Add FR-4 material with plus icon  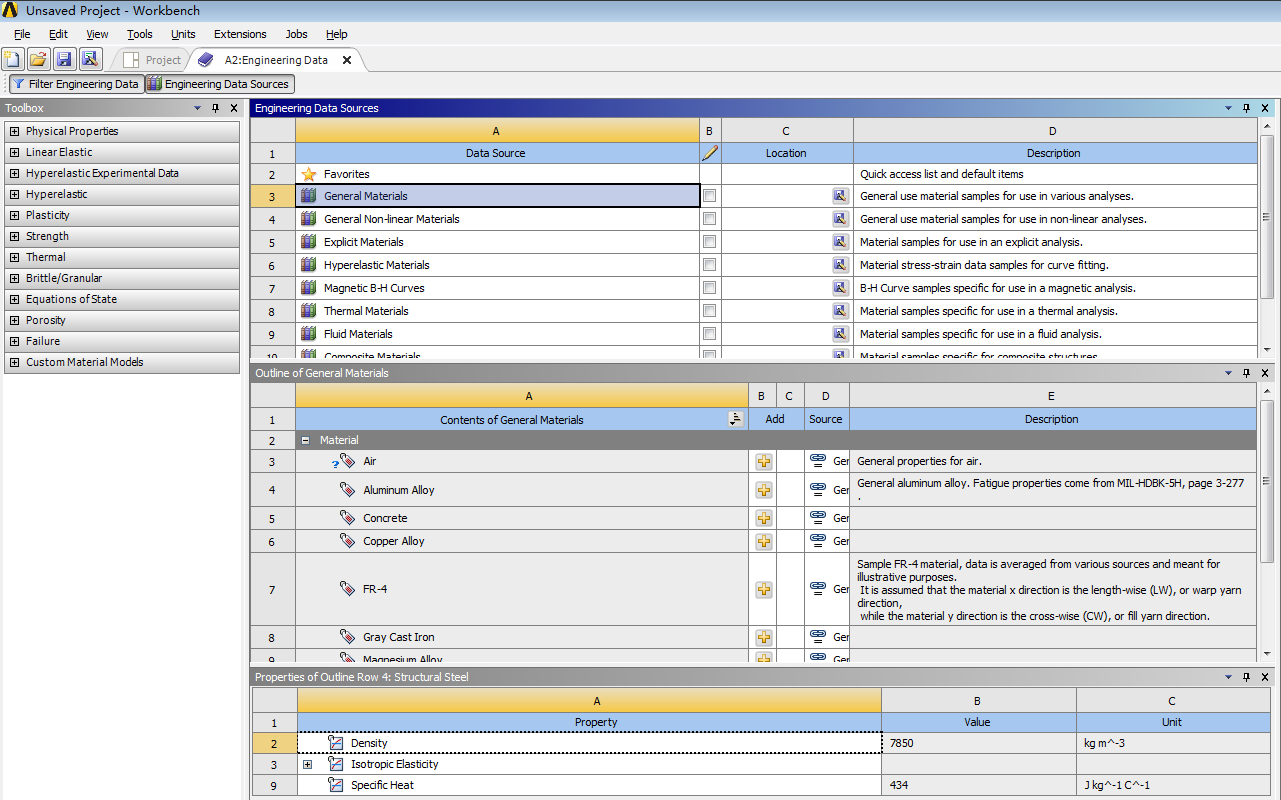click(764, 589)
